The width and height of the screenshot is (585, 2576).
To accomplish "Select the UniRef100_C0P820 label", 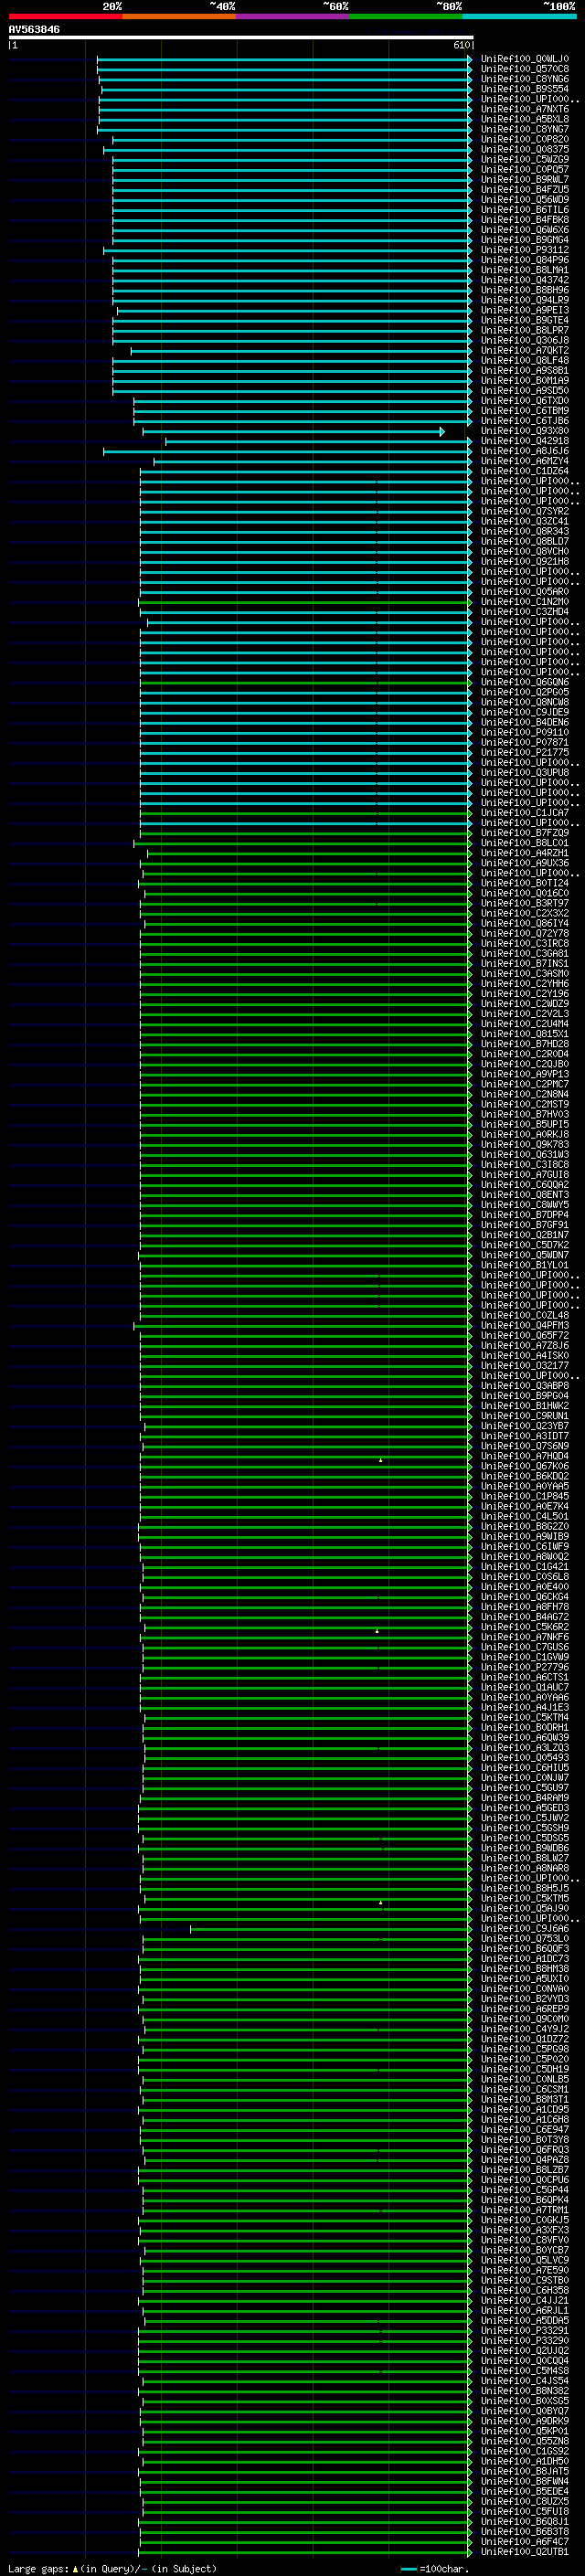I will [524, 139].
